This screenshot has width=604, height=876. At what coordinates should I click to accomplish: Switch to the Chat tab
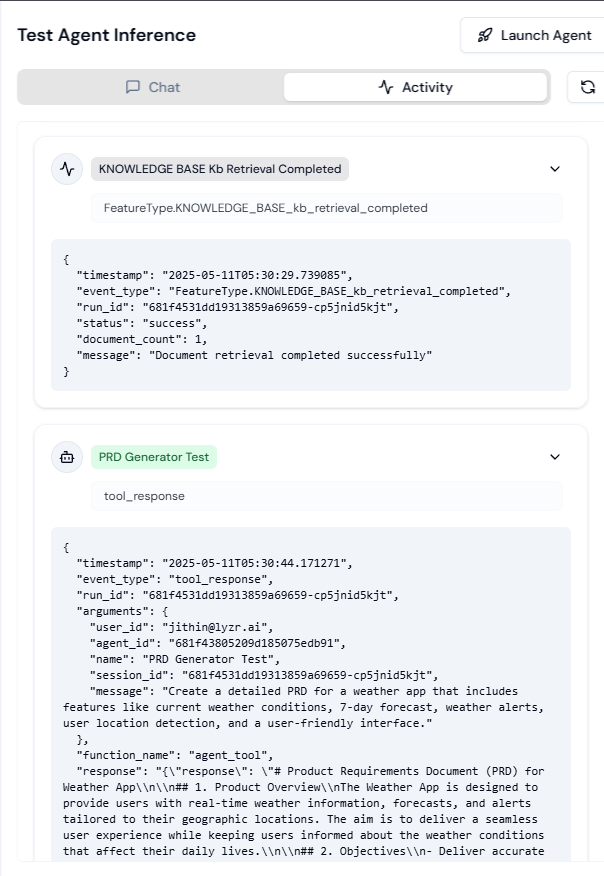coord(150,87)
